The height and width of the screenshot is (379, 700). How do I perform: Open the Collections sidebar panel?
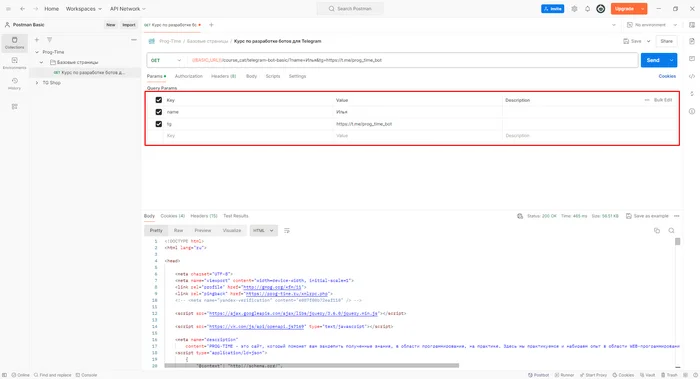(14, 43)
